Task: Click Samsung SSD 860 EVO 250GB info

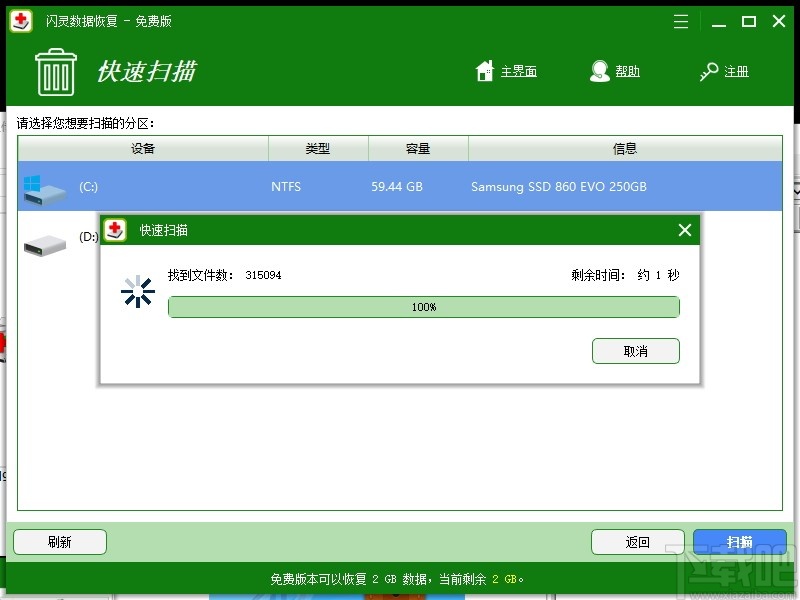Action: click(559, 187)
